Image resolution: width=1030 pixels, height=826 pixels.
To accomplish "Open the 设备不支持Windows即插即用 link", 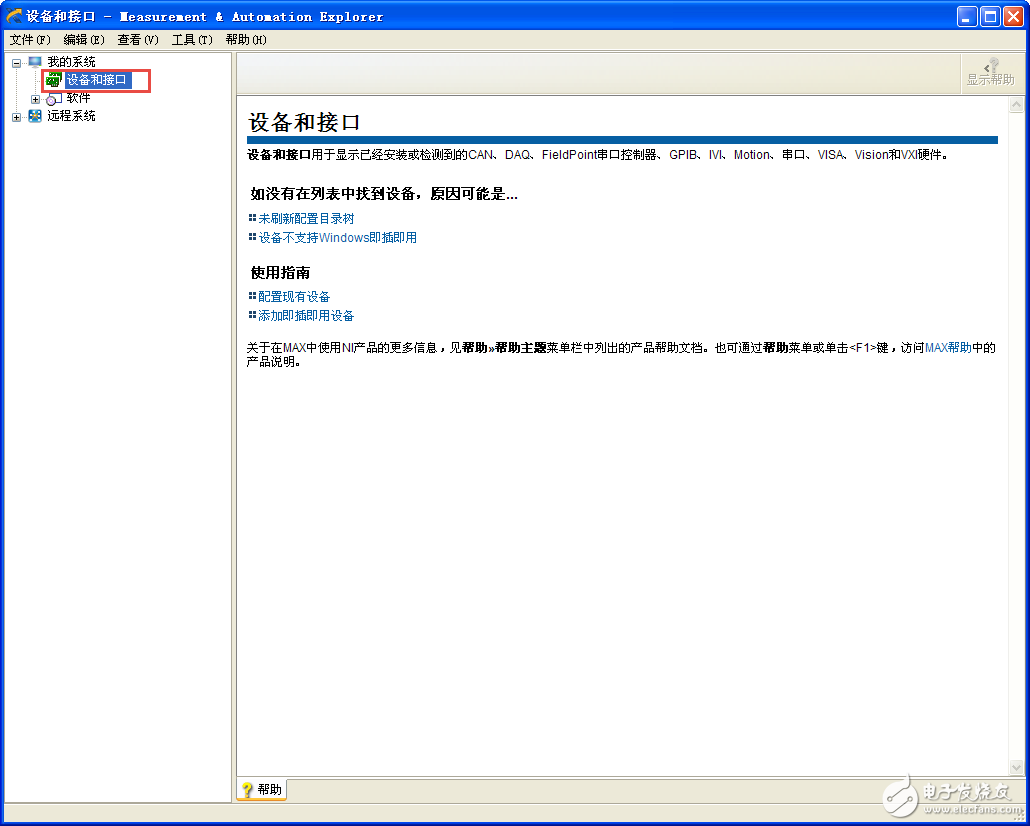I will point(338,237).
